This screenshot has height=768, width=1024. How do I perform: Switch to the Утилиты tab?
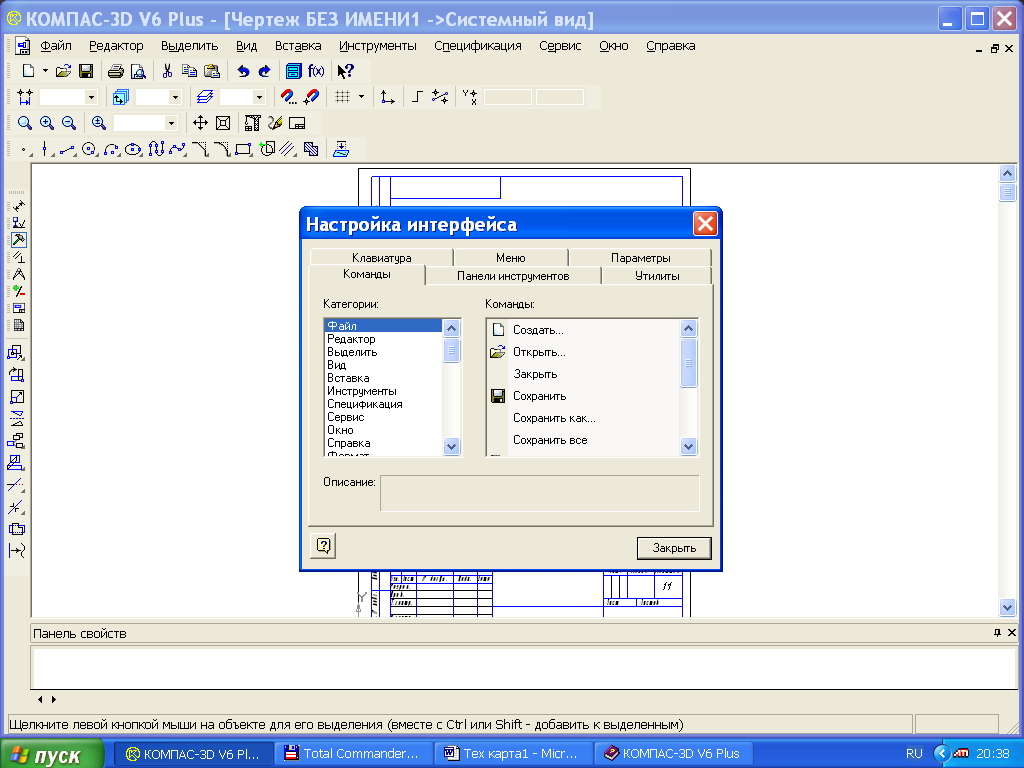[x=657, y=276]
